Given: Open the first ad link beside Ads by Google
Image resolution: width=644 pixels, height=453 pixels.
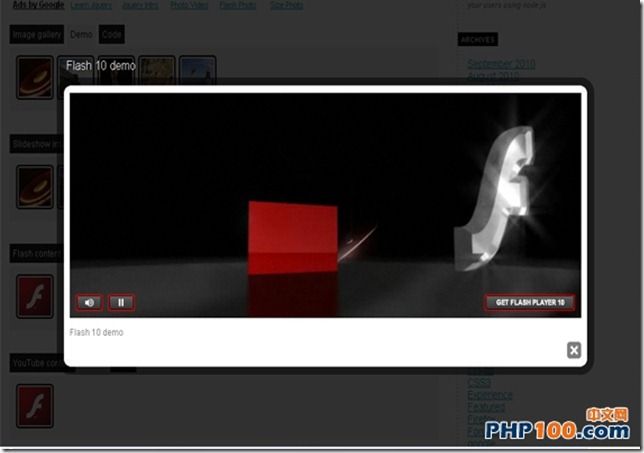Looking at the screenshot, I should (91, 5).
